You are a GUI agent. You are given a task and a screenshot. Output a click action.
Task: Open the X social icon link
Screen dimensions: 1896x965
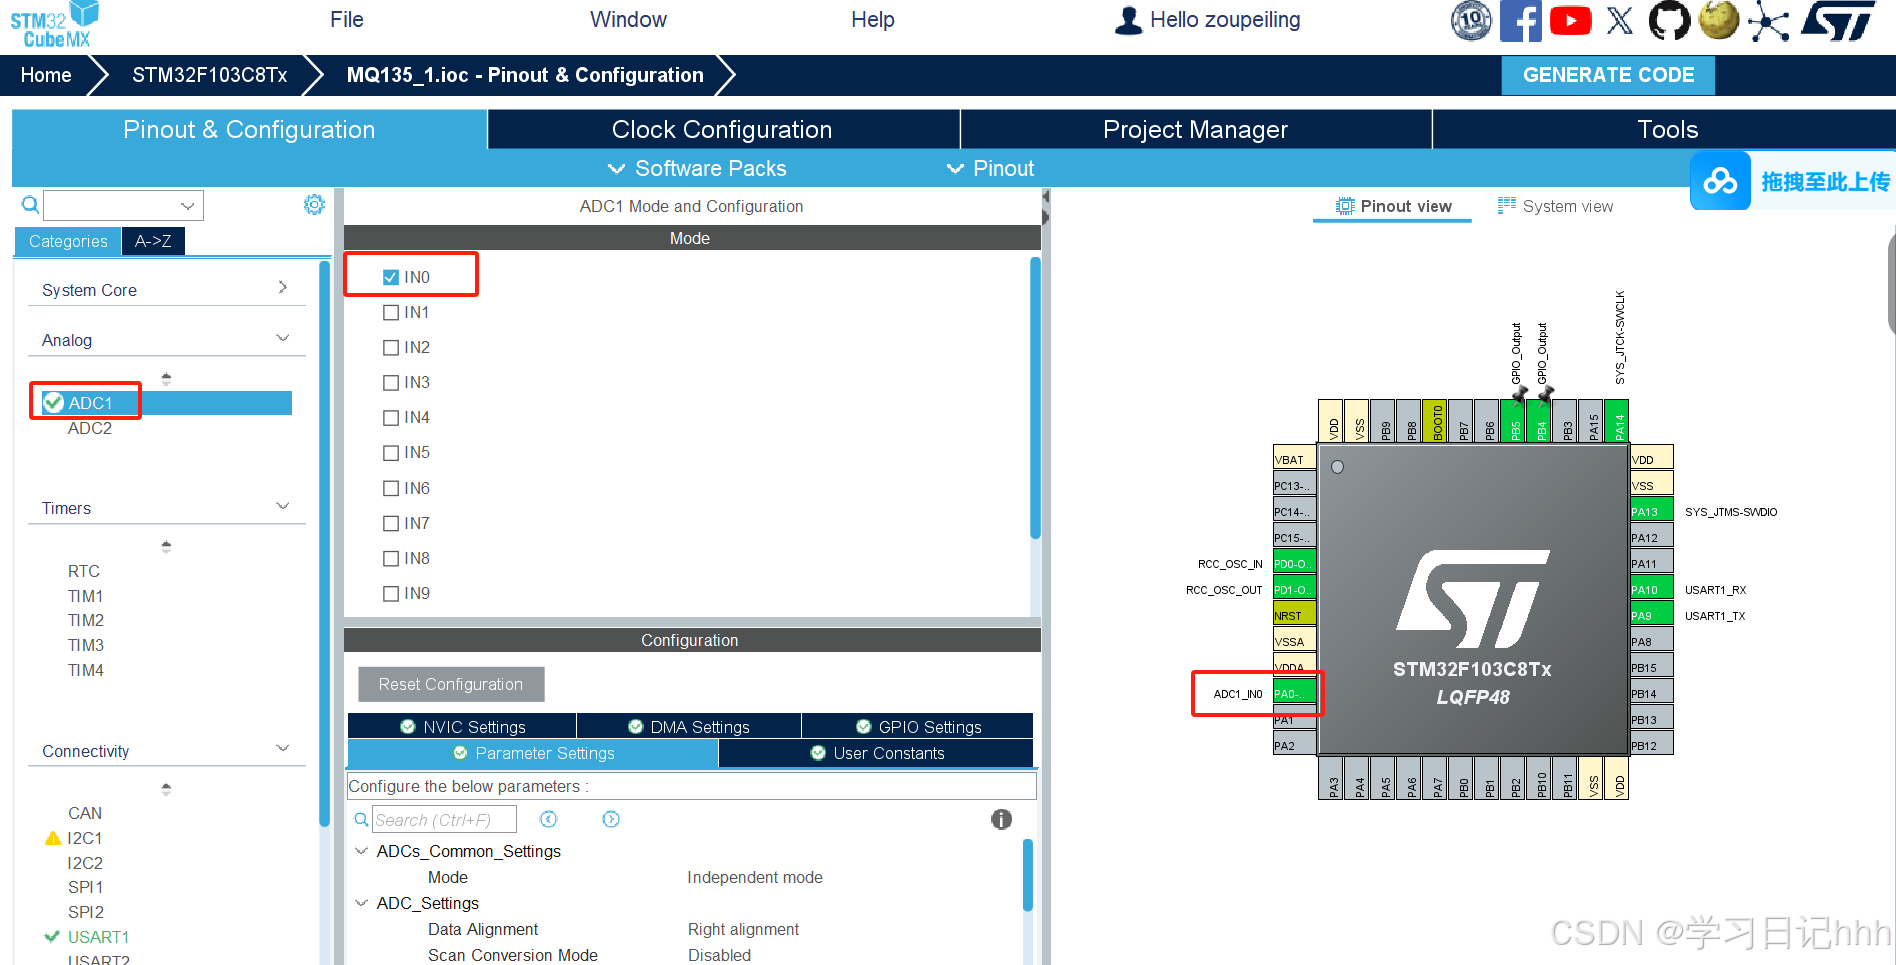click(x=1619, y=21)
